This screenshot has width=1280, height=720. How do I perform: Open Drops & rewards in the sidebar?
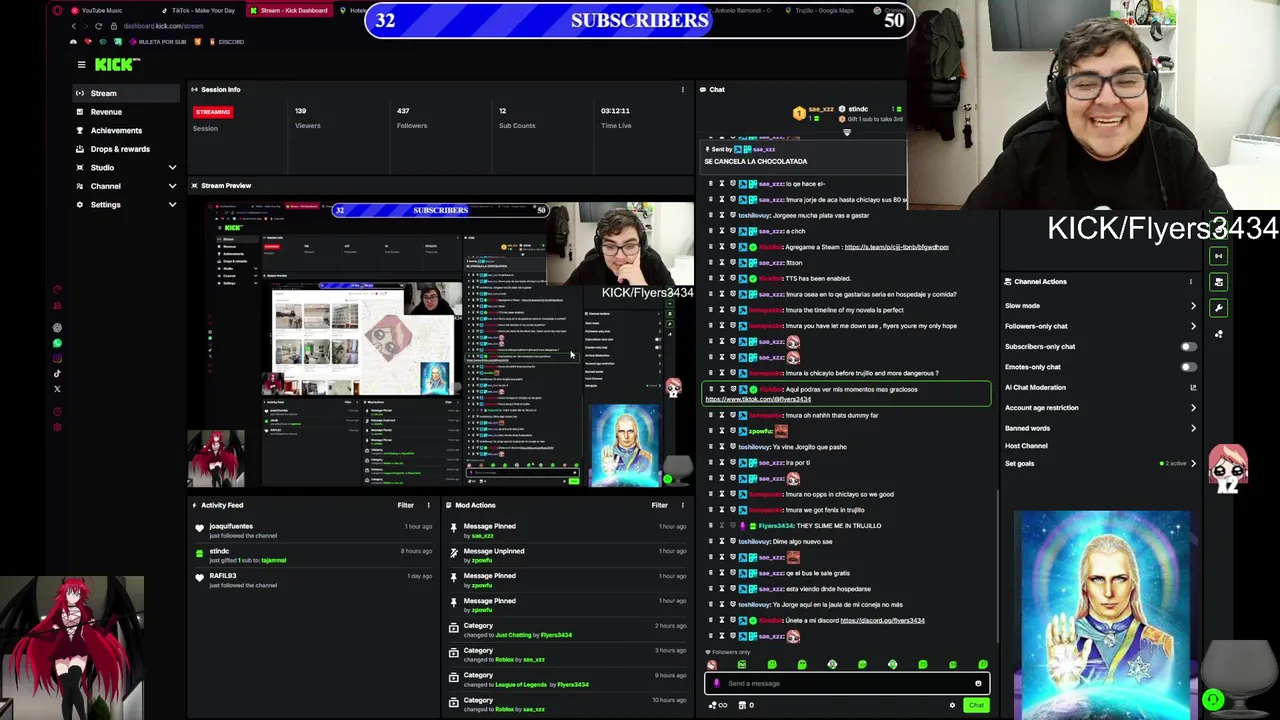126,149
